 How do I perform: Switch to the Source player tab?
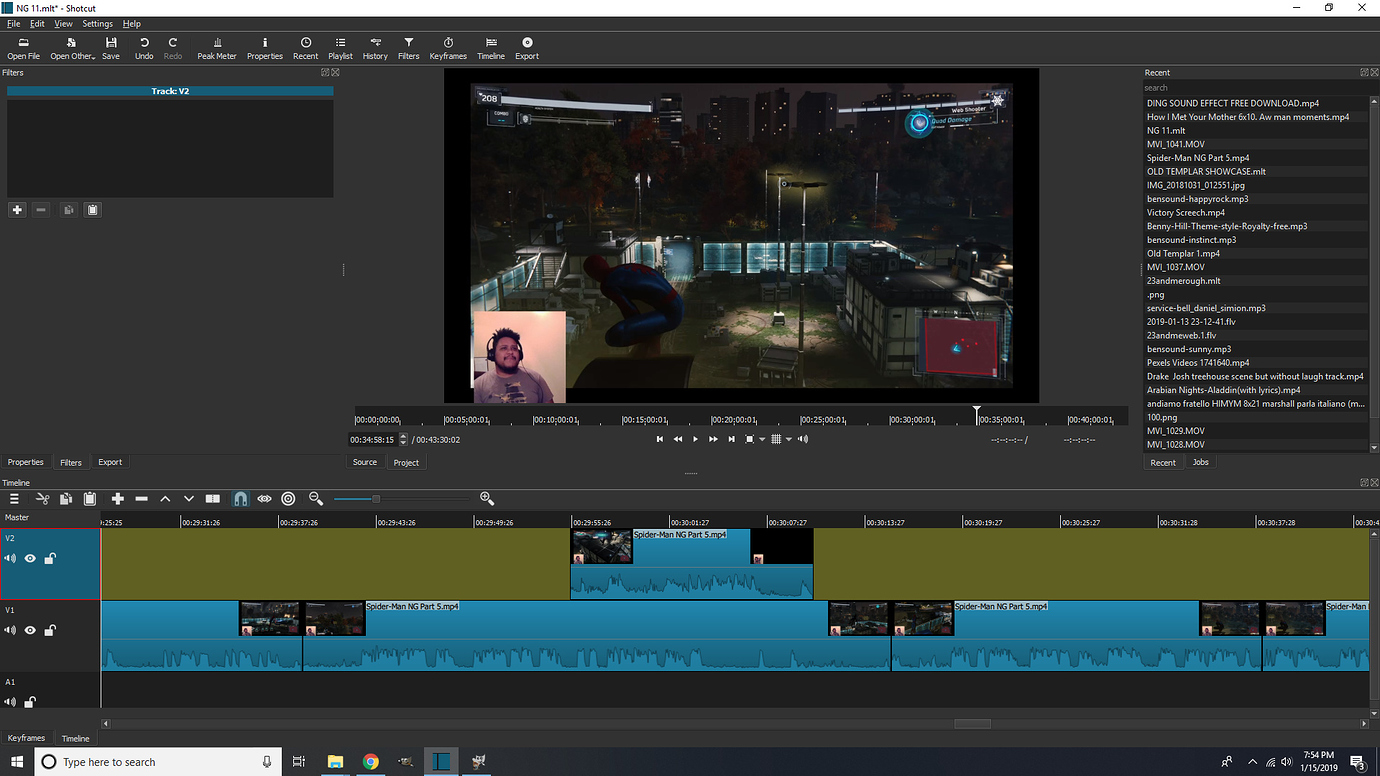[365, 462]
